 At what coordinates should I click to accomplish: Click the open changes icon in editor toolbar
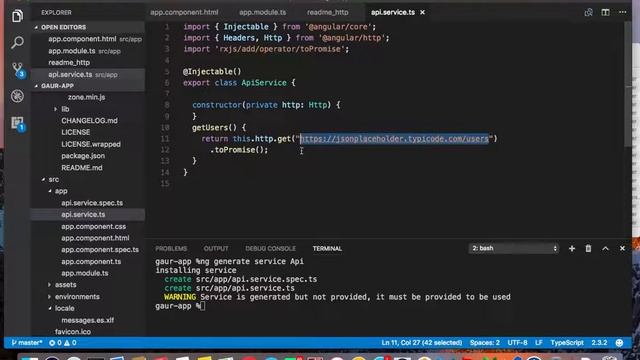(x=588, y=12)
